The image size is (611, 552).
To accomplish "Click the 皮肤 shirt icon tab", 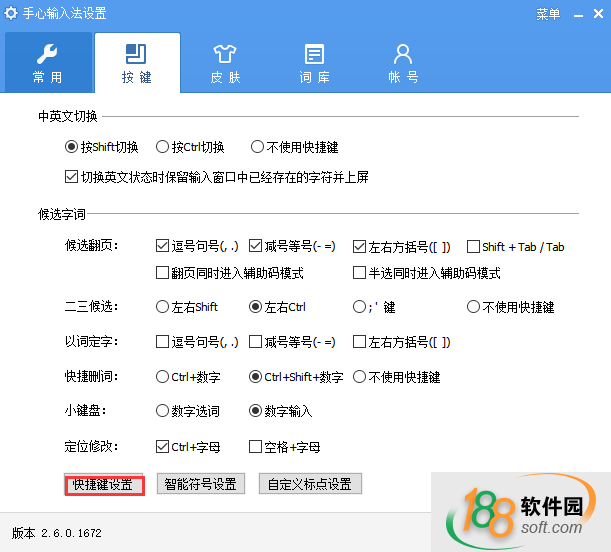I will (225, 62).
